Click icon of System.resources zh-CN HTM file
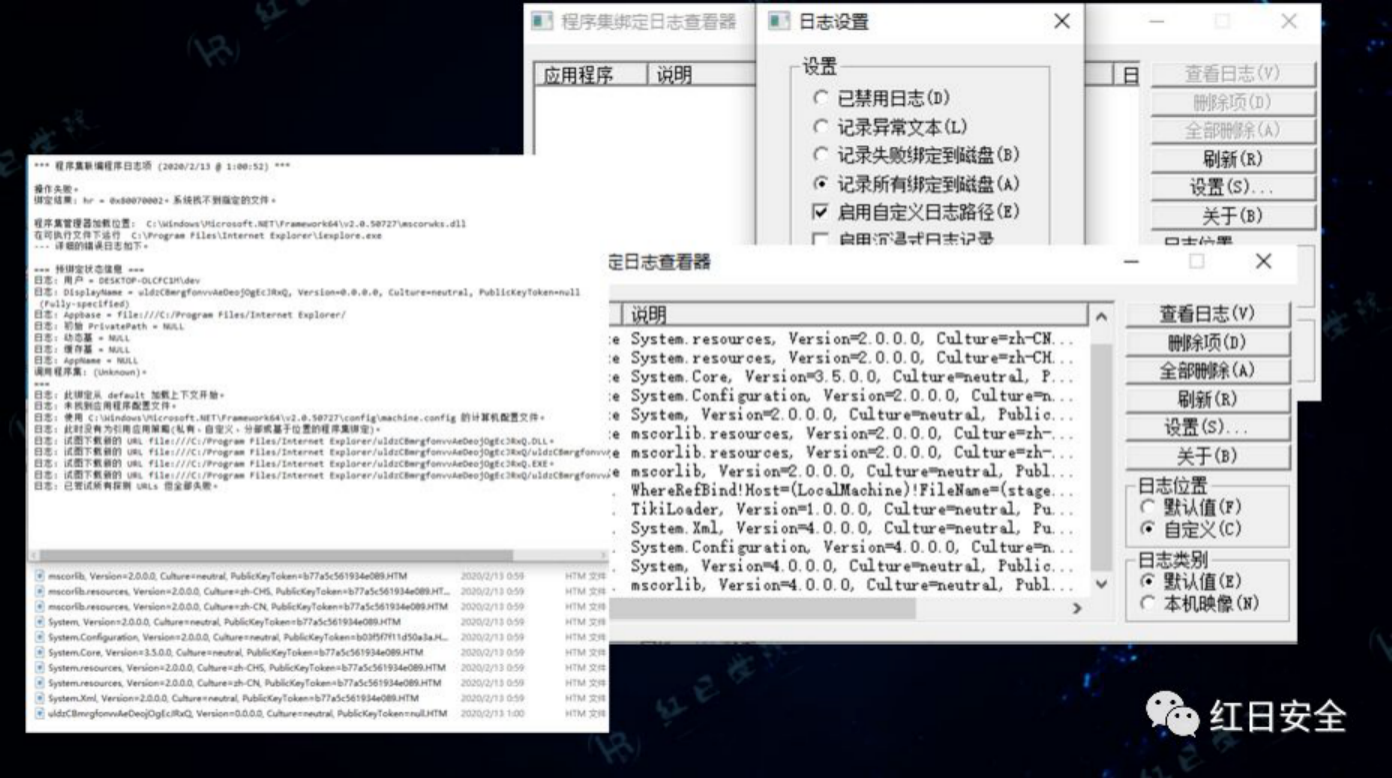The image size is (1392, 778). (x=40, y=683)
